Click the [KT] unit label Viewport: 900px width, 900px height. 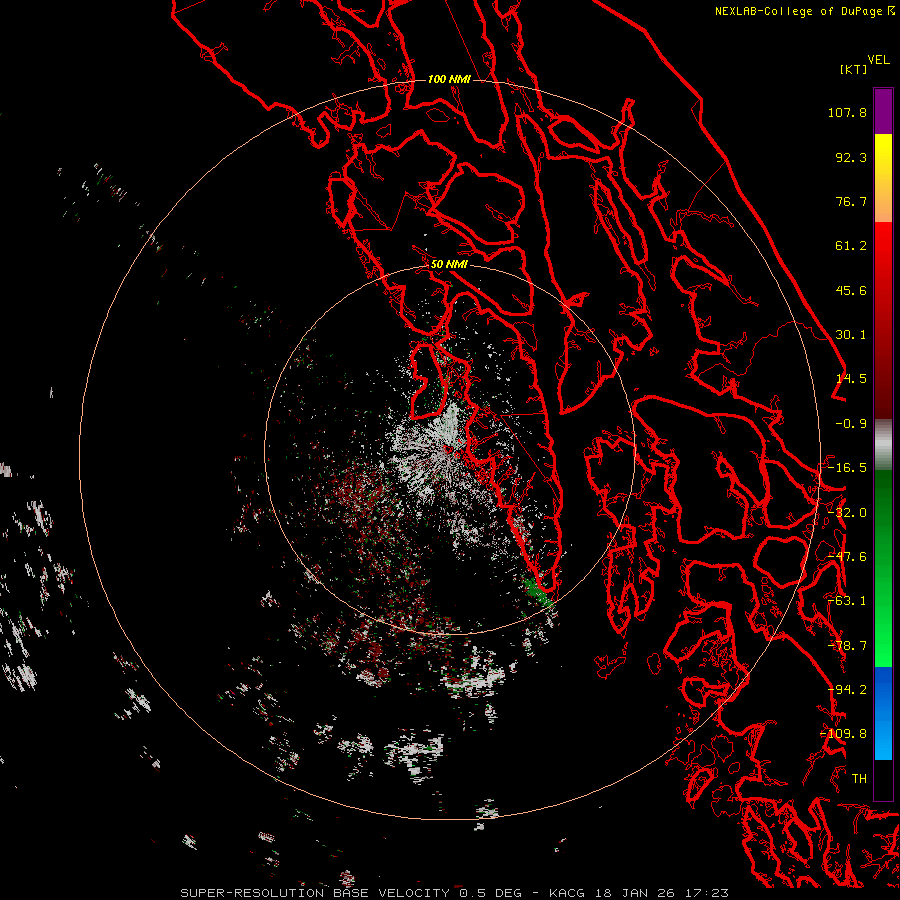click(854, 69)
